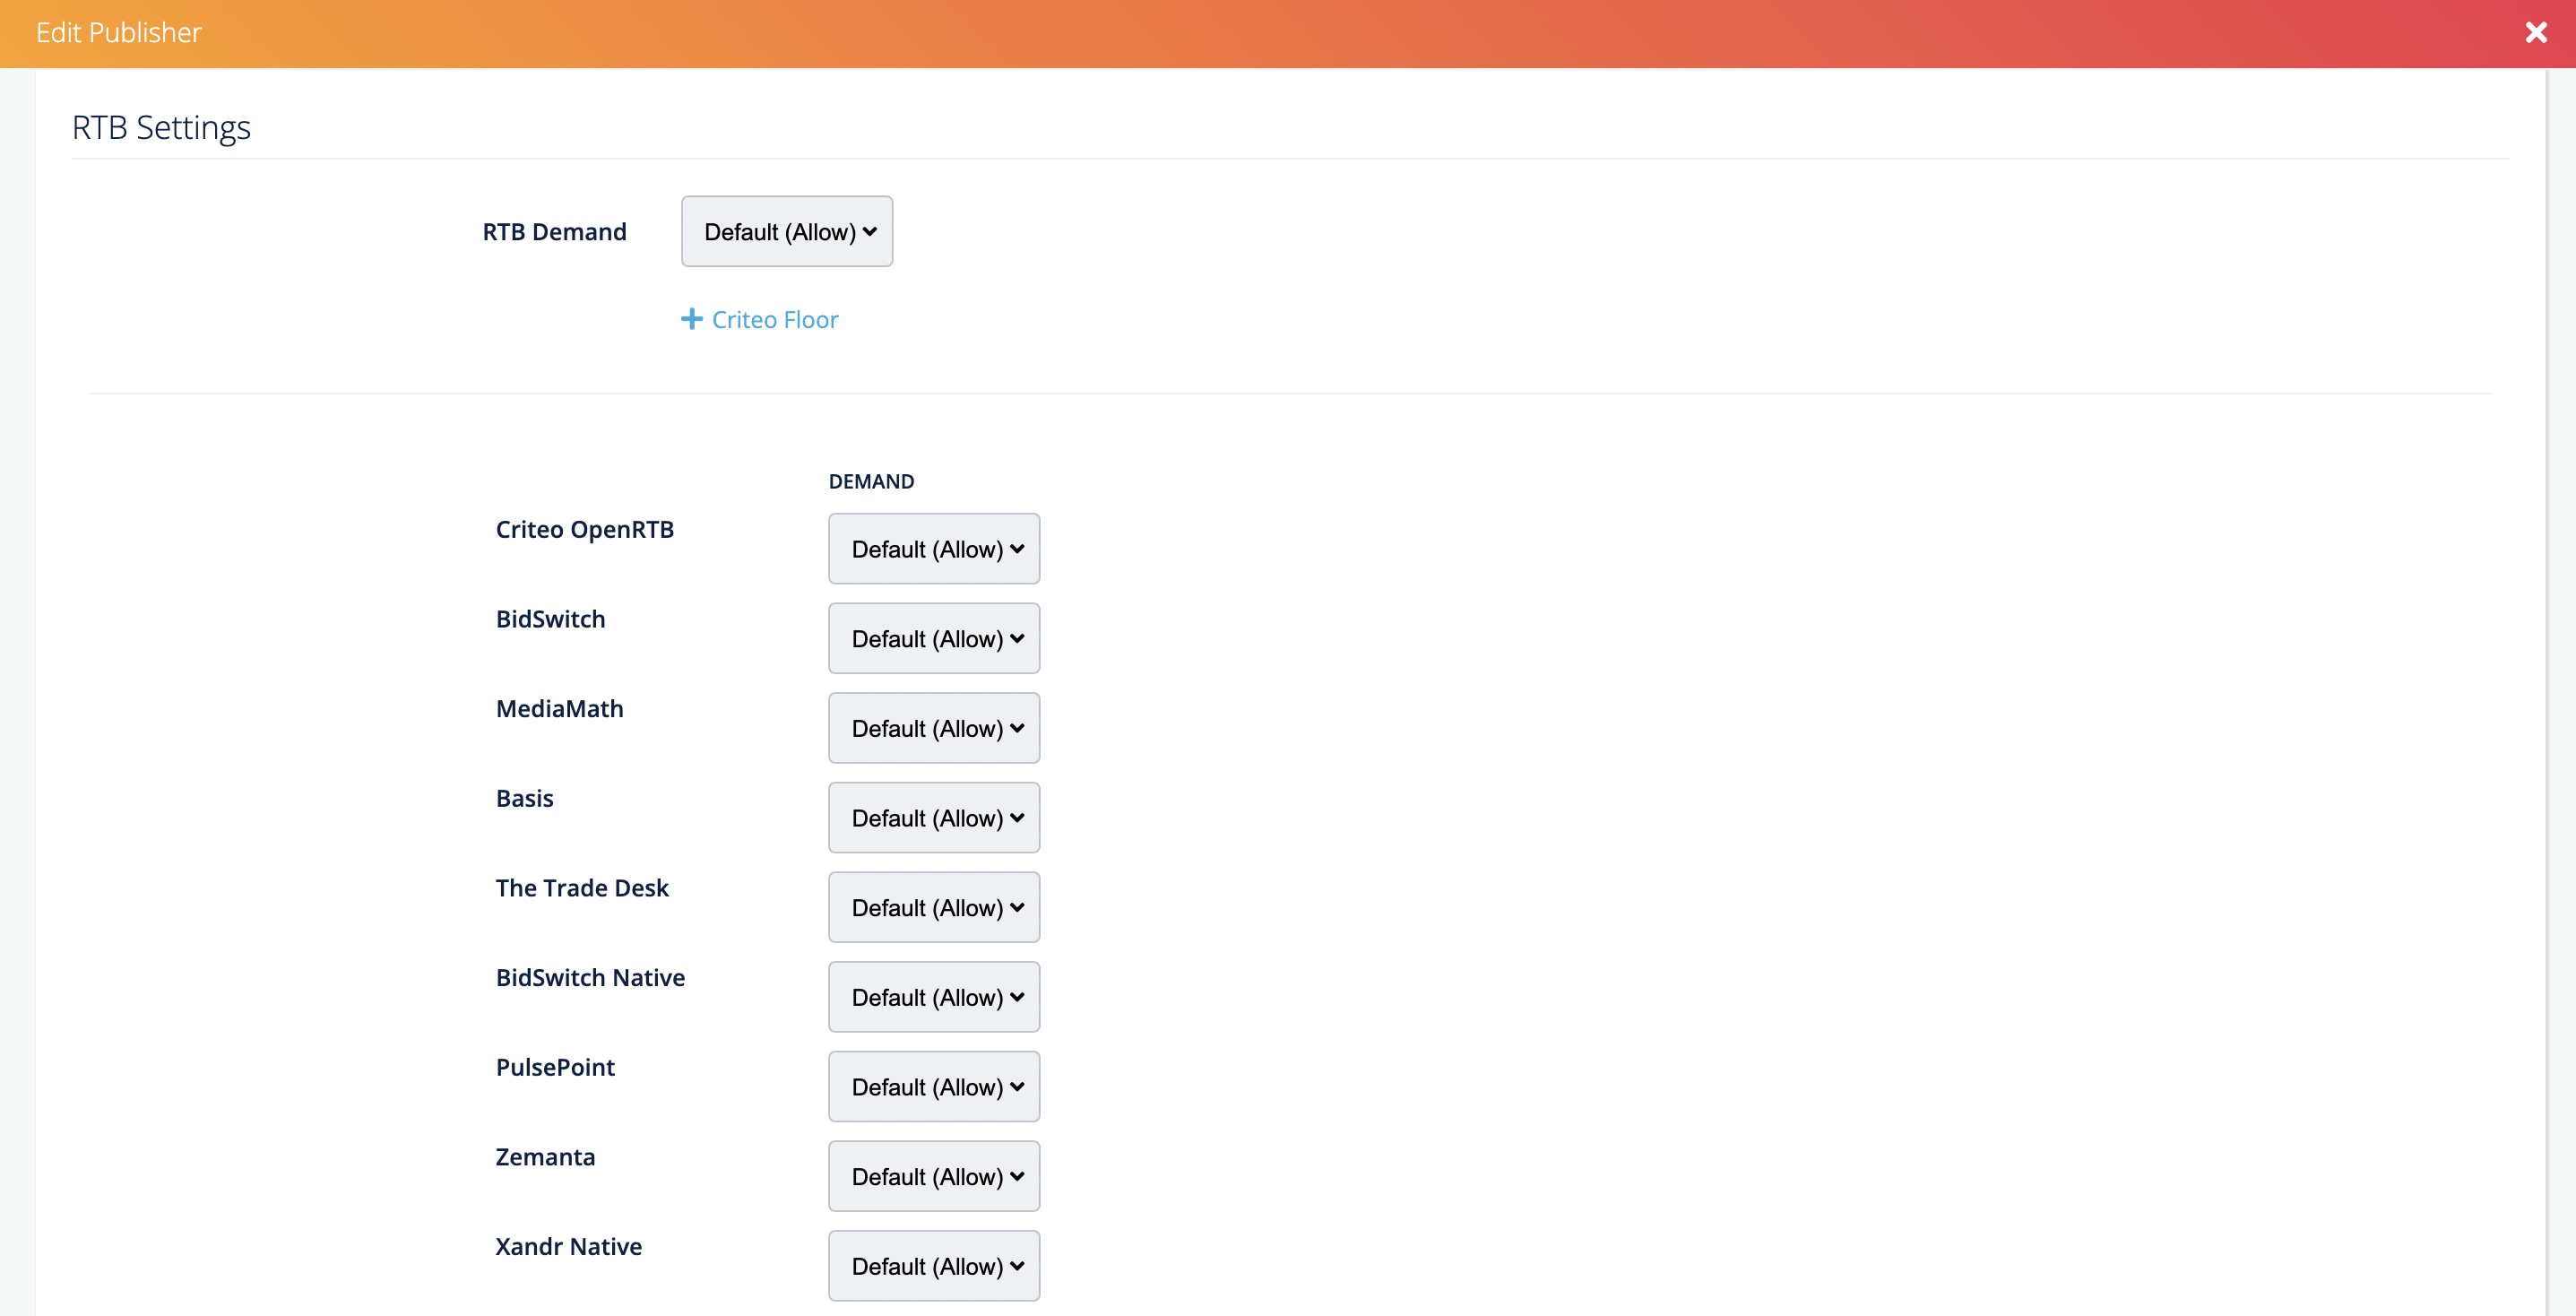Click the vertical scrollbar on right edge
2576x1316 pixels.
(2560, 690)
